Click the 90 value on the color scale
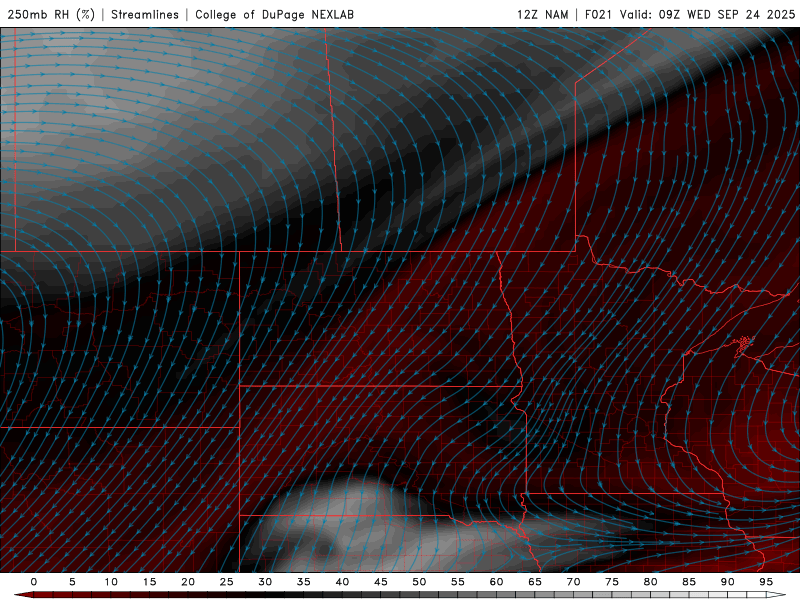 click(727, 582)
